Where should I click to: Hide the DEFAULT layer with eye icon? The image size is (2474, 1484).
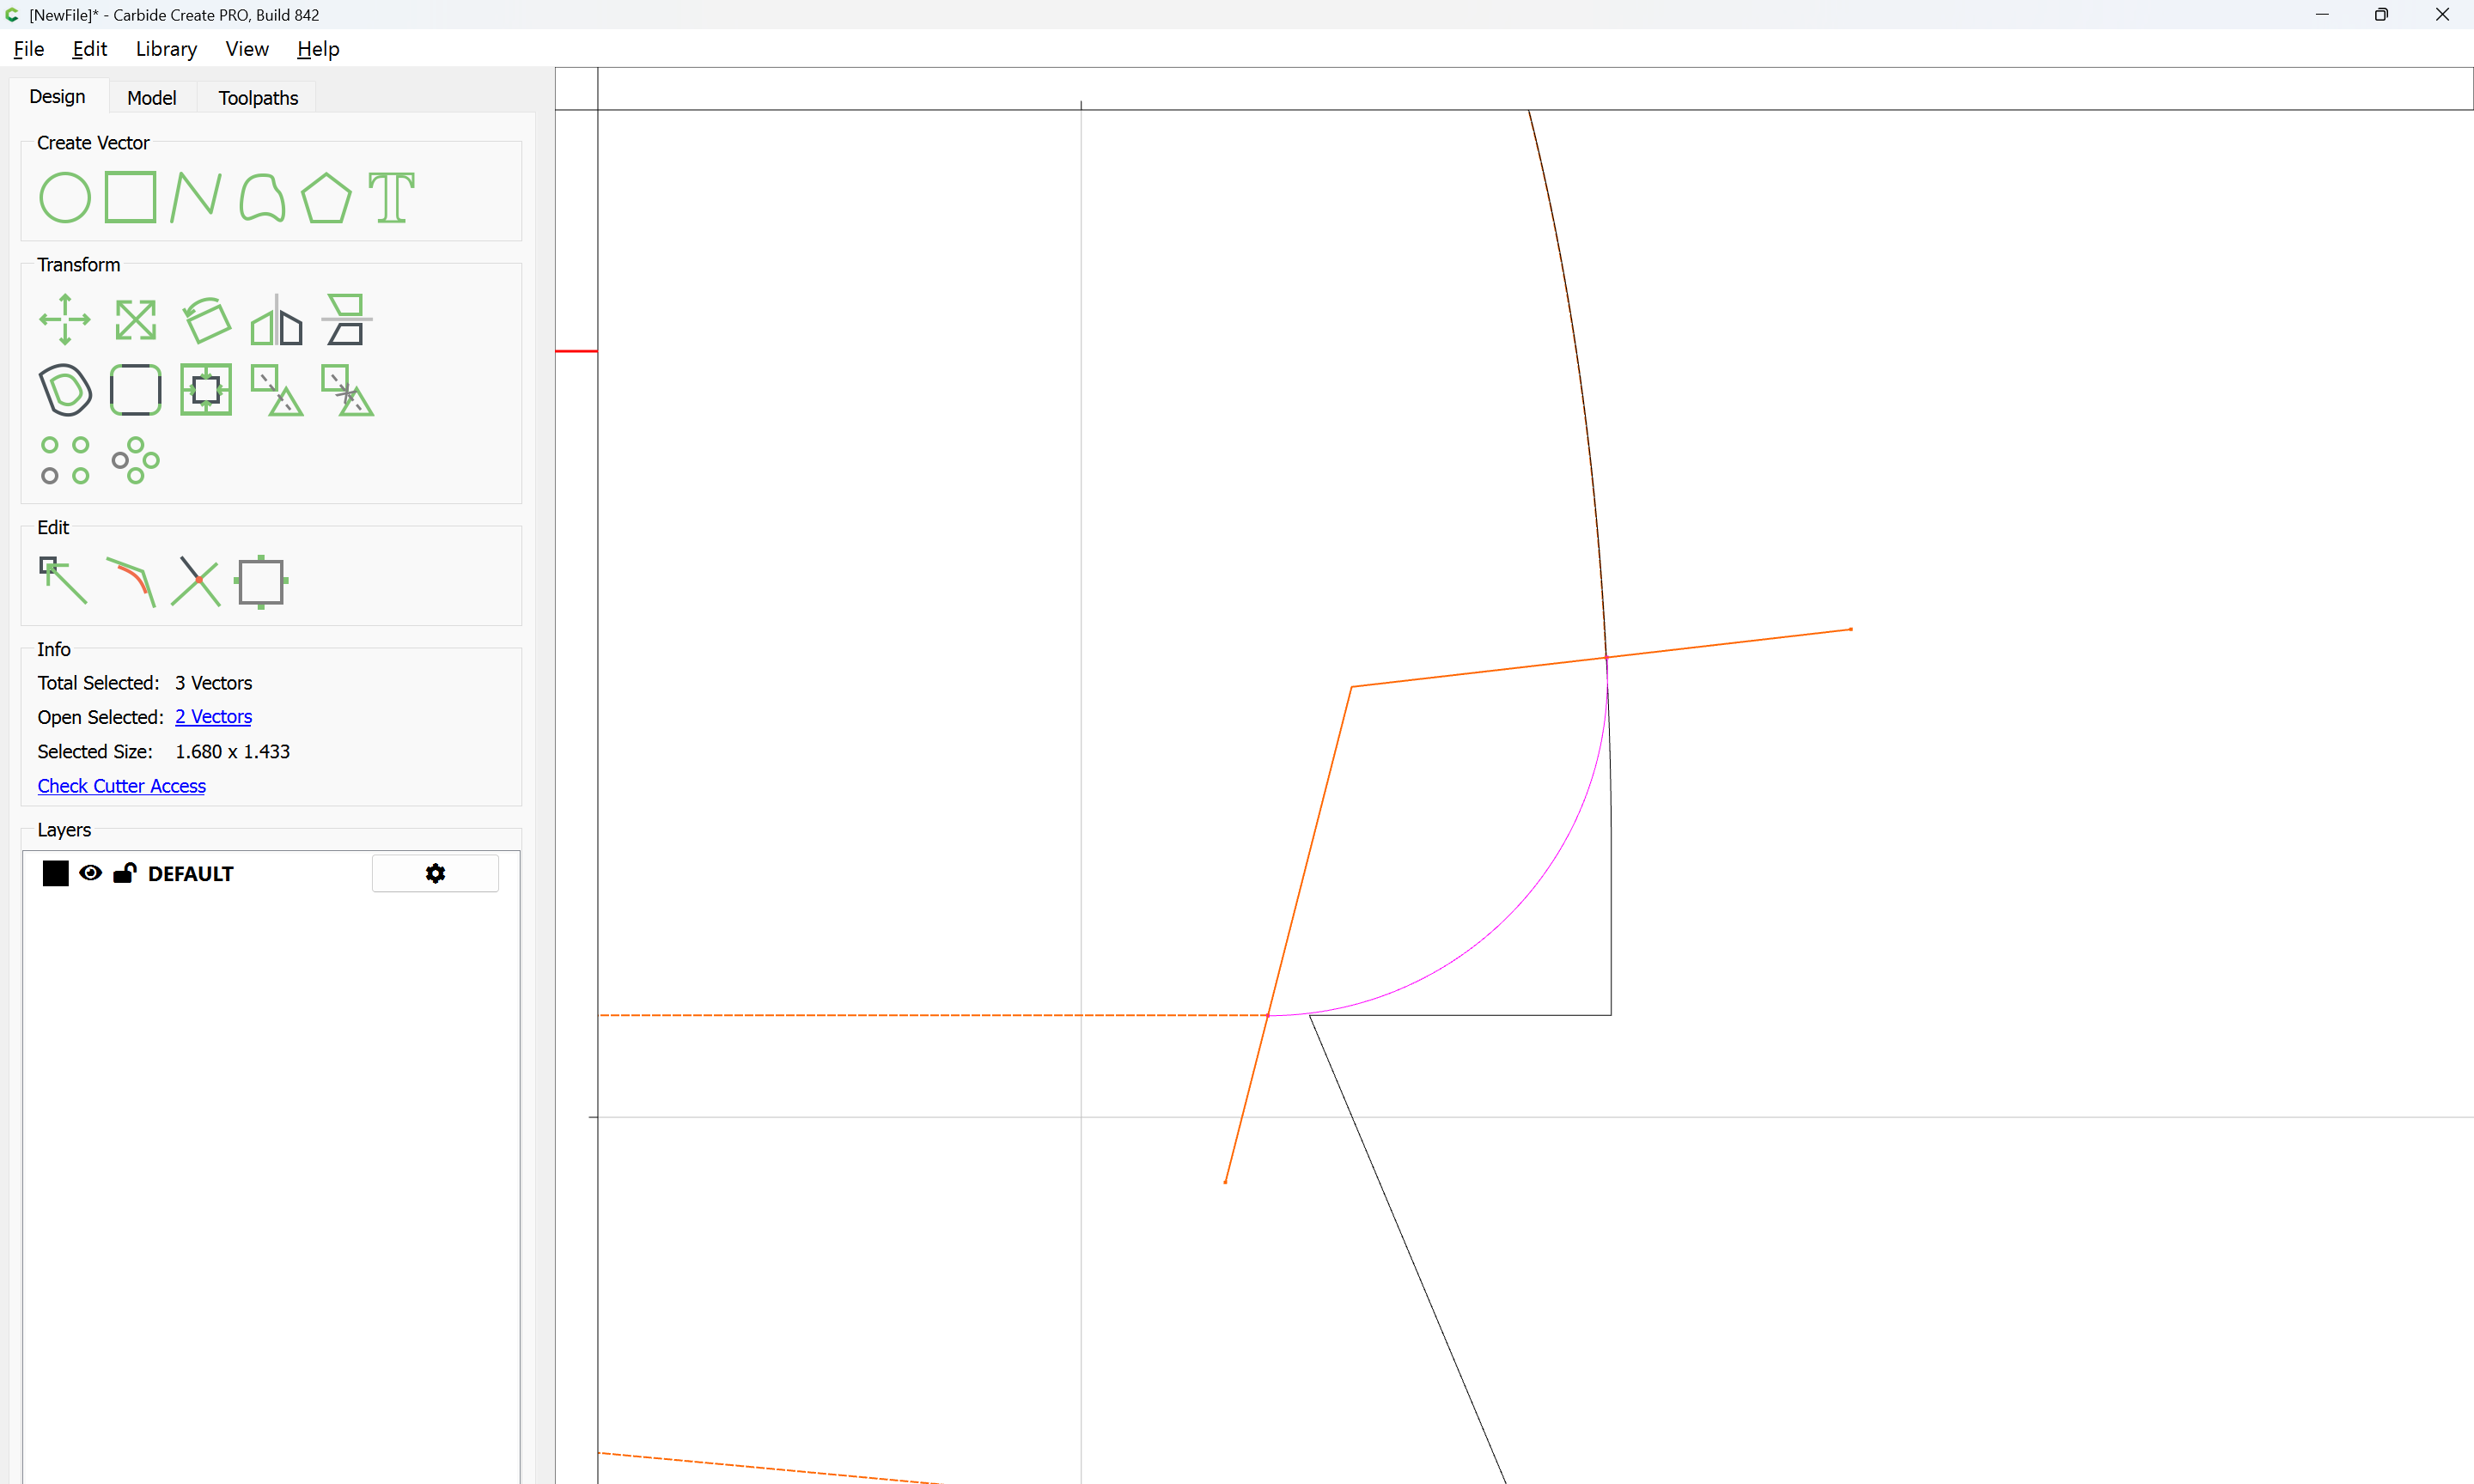90,873
